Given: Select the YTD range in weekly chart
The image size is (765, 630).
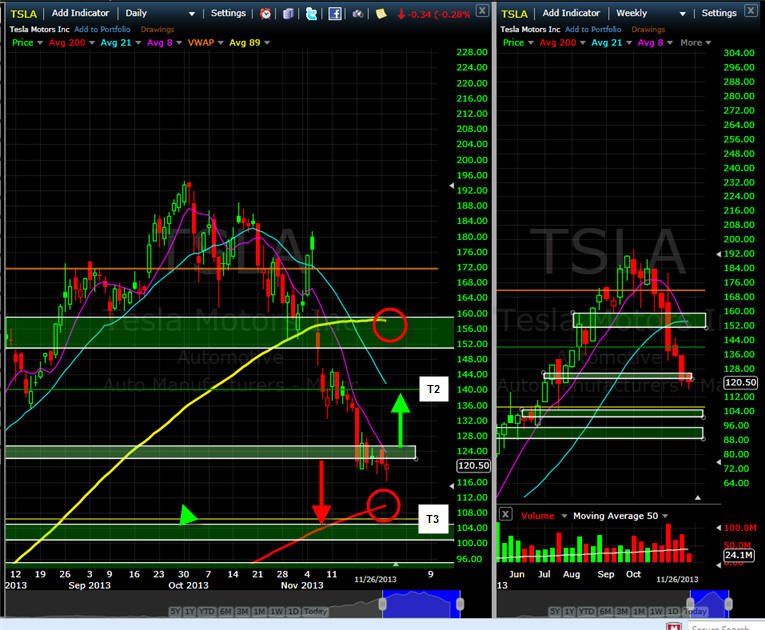Looking at the screenshot, I should click(587, 611).
